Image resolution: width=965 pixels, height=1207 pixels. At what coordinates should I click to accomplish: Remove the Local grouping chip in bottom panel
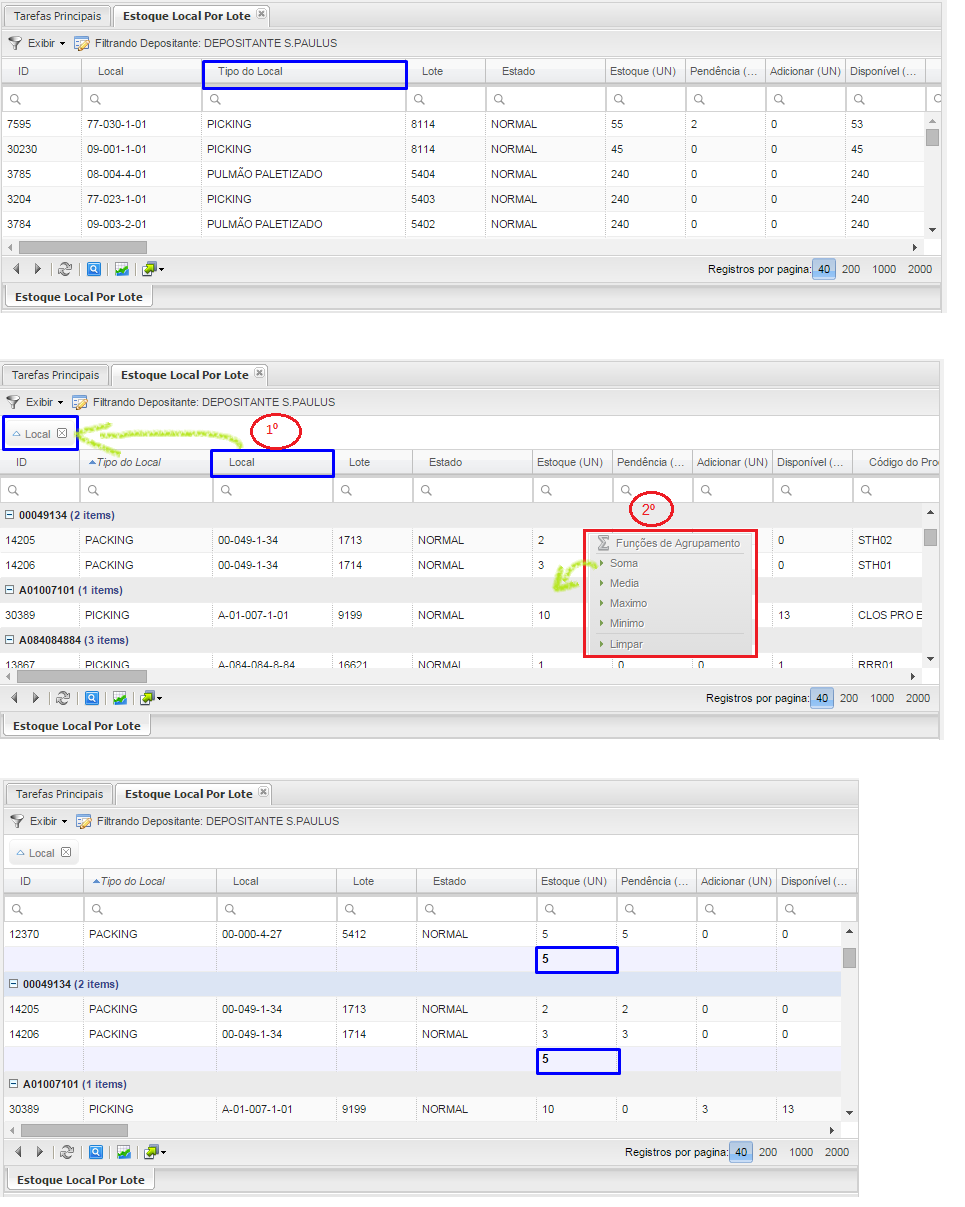pos(66,853)
